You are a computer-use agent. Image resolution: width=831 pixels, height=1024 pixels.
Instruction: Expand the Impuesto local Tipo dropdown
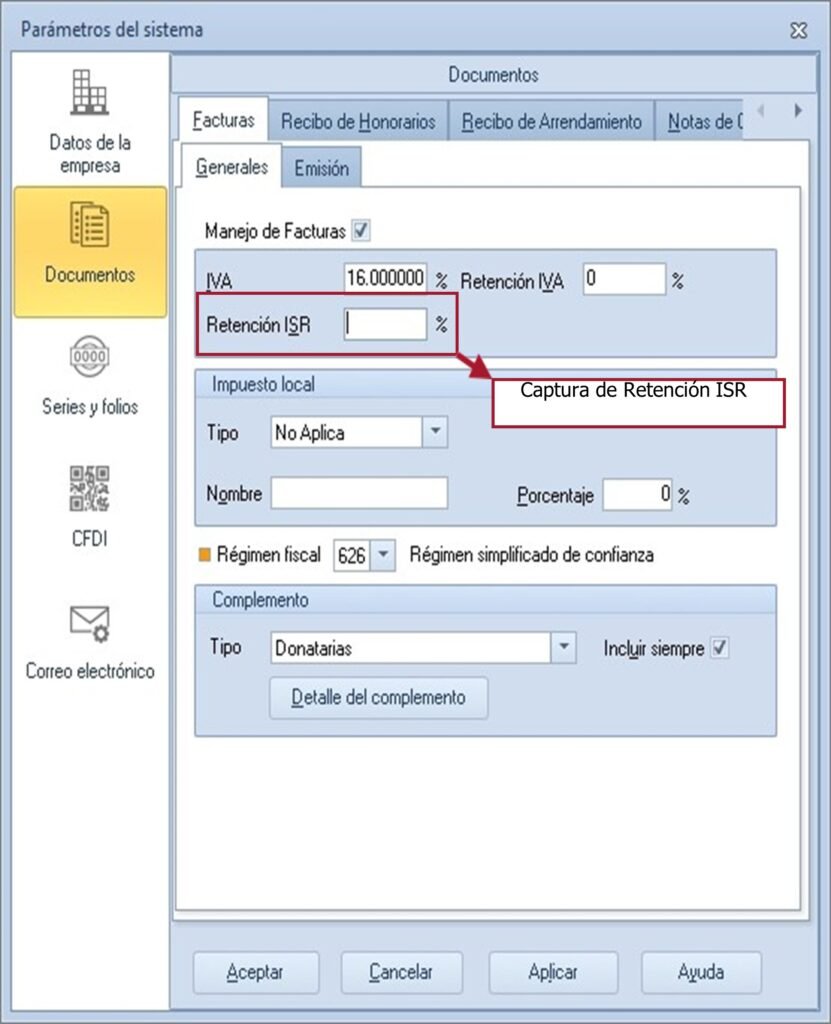click(435, 433)
